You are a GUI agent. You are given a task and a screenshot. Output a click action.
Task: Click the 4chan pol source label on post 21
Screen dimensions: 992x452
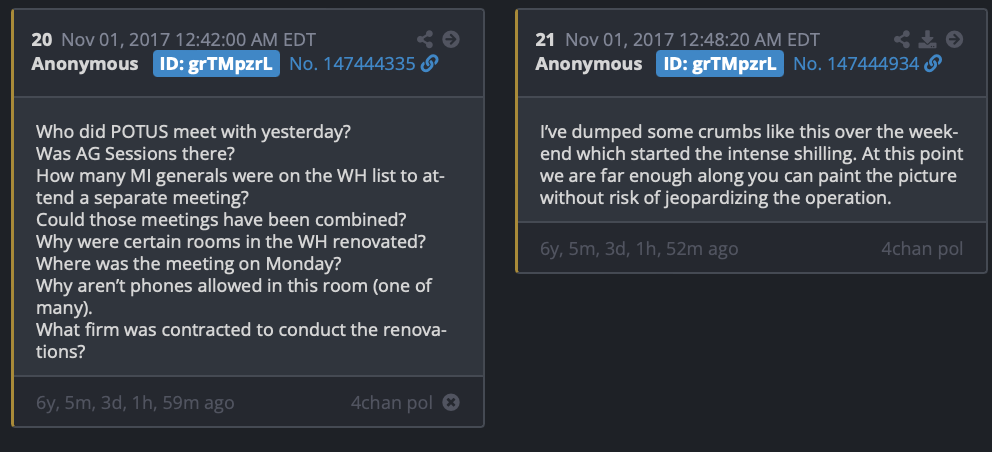coord(921,247)
